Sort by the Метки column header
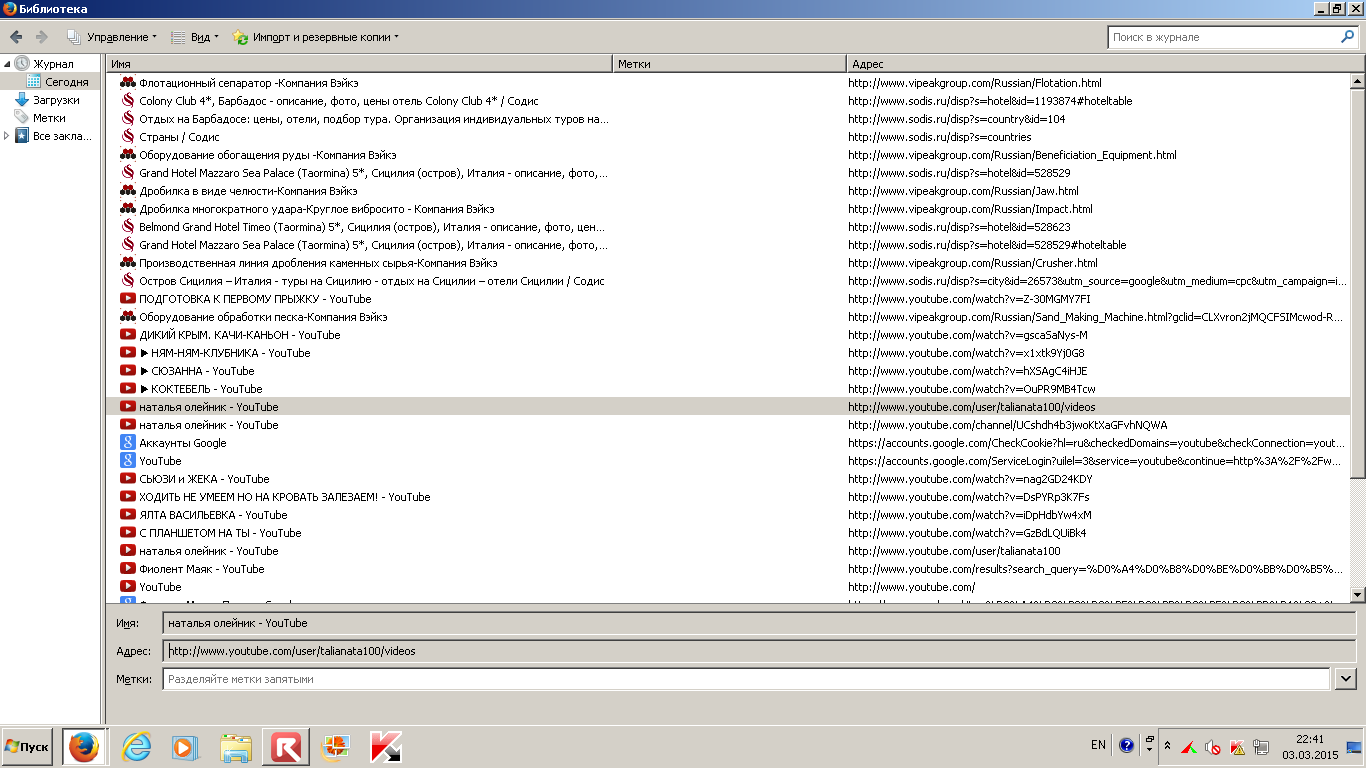 (729, 64)
